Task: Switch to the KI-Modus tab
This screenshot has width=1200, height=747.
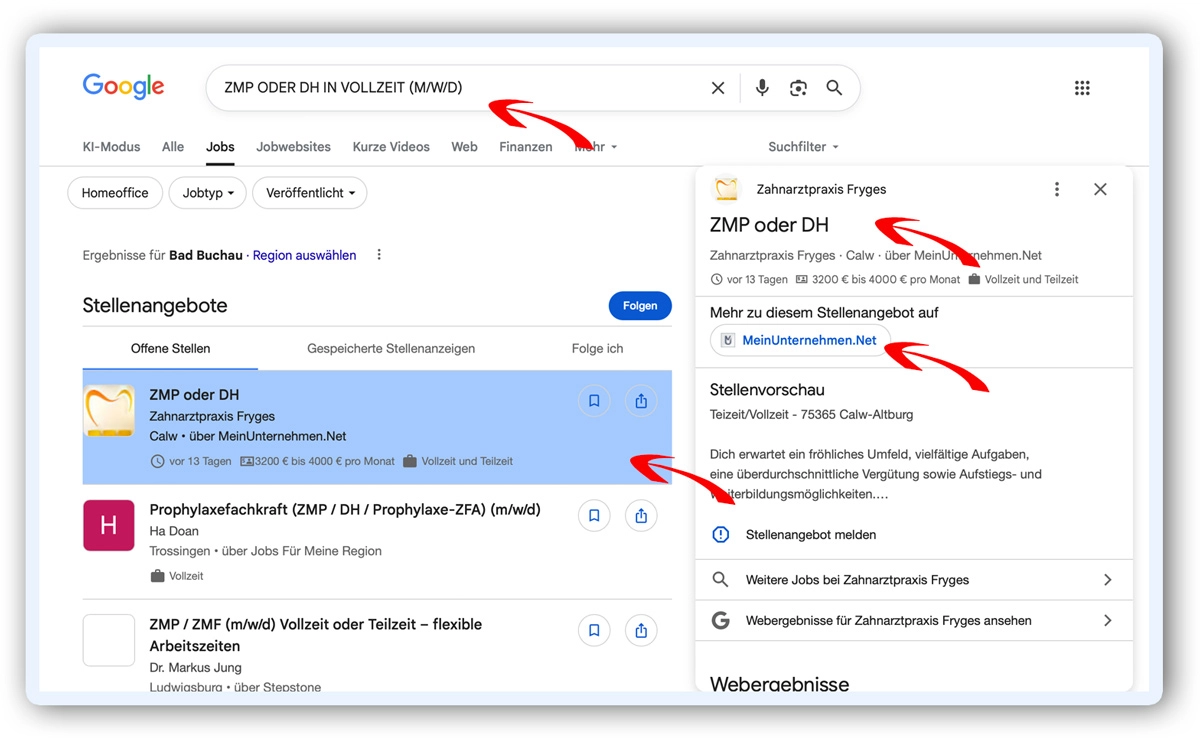Action: (x=111, y=147)
